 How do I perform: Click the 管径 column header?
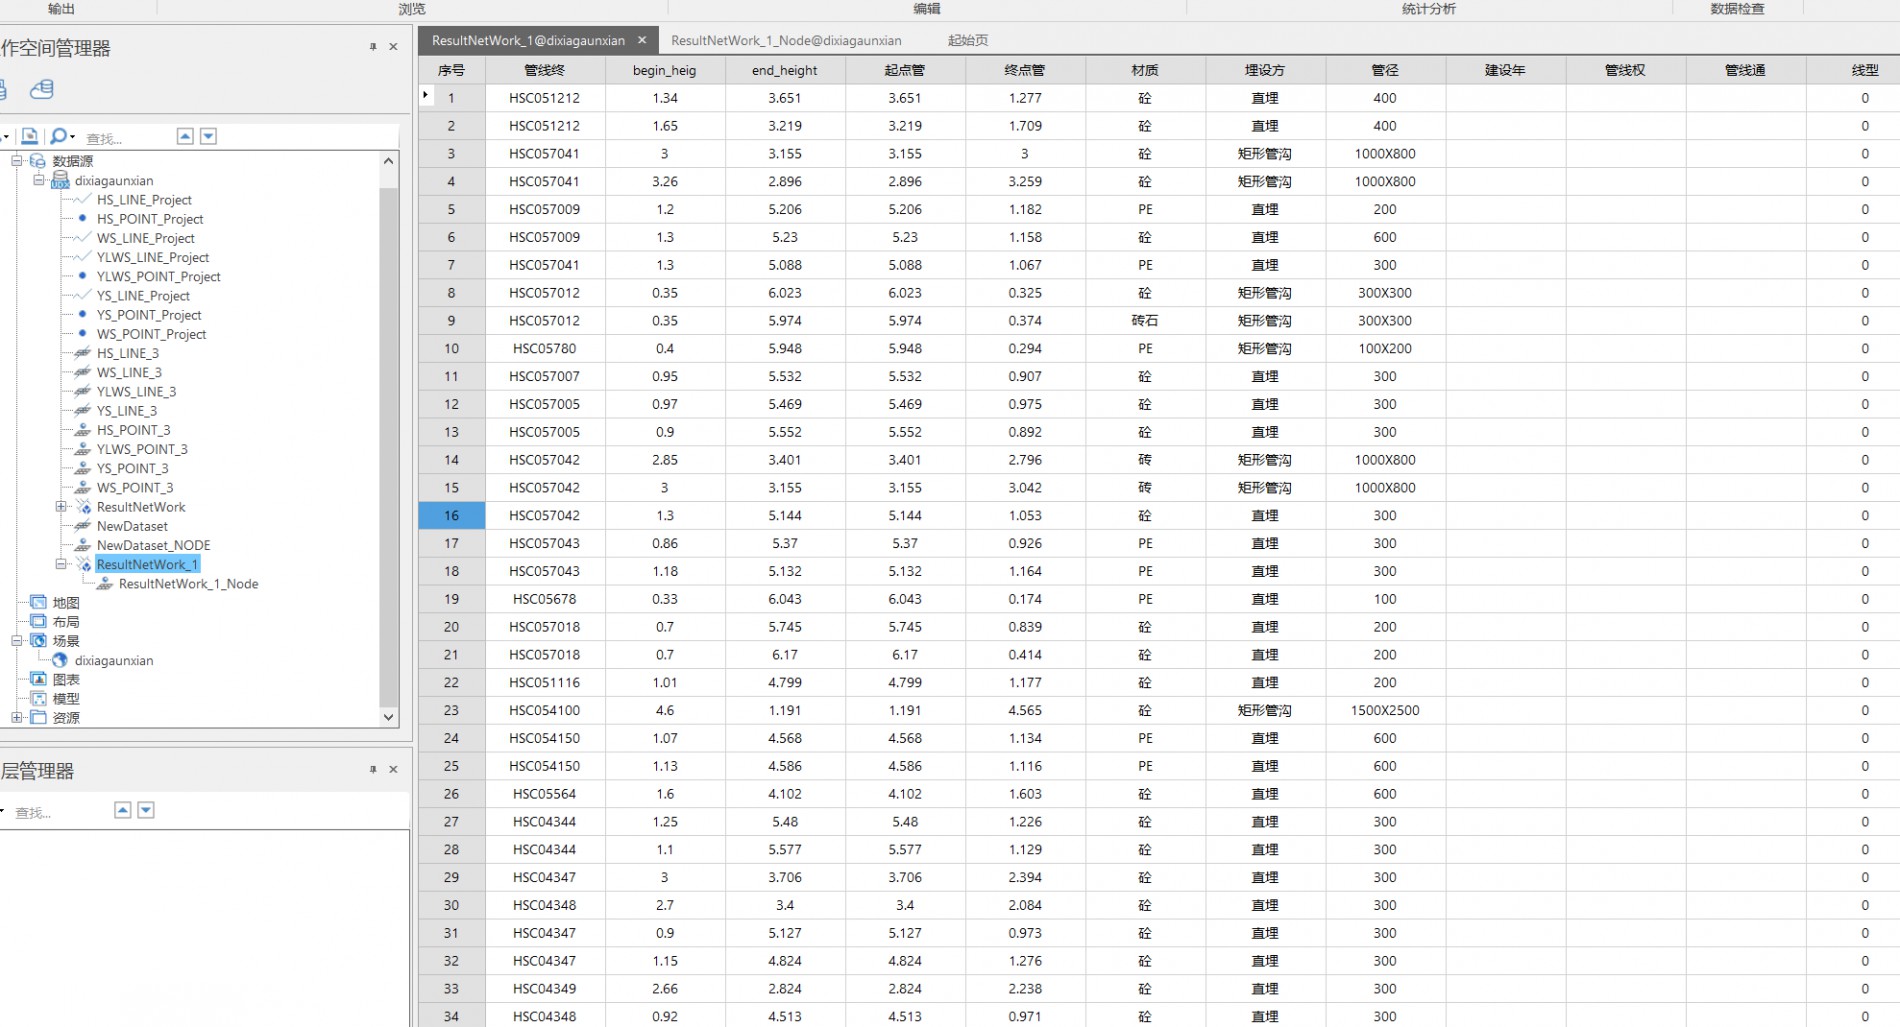click(1385, 70)
